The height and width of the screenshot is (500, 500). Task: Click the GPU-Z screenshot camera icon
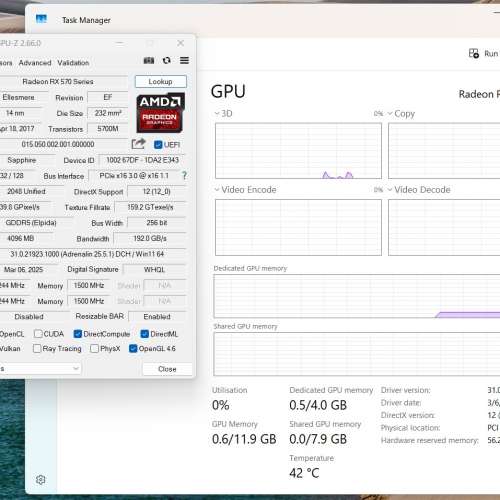(x=149, y=60)
